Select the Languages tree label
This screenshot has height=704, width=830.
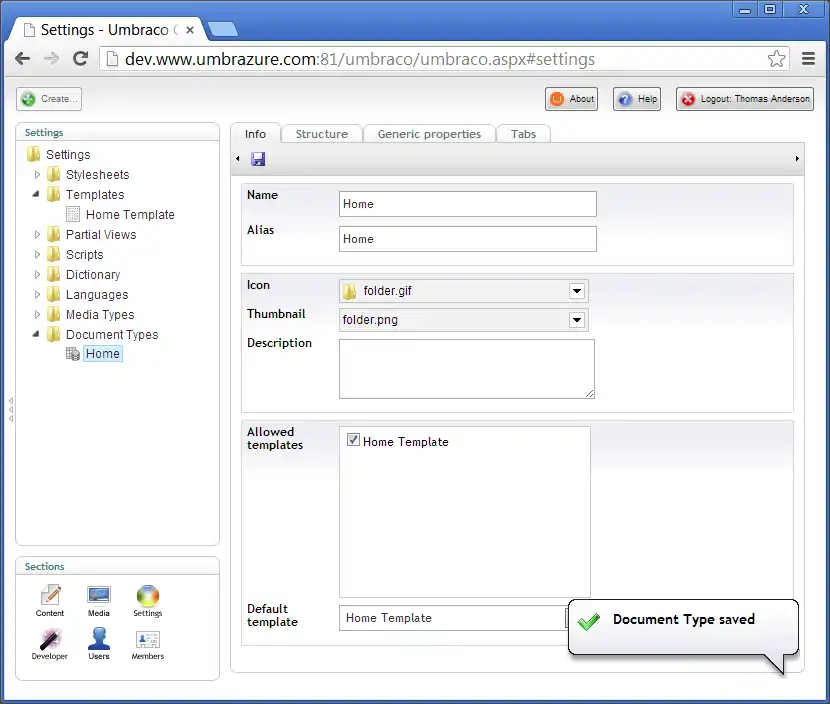[x=97, y=294]
